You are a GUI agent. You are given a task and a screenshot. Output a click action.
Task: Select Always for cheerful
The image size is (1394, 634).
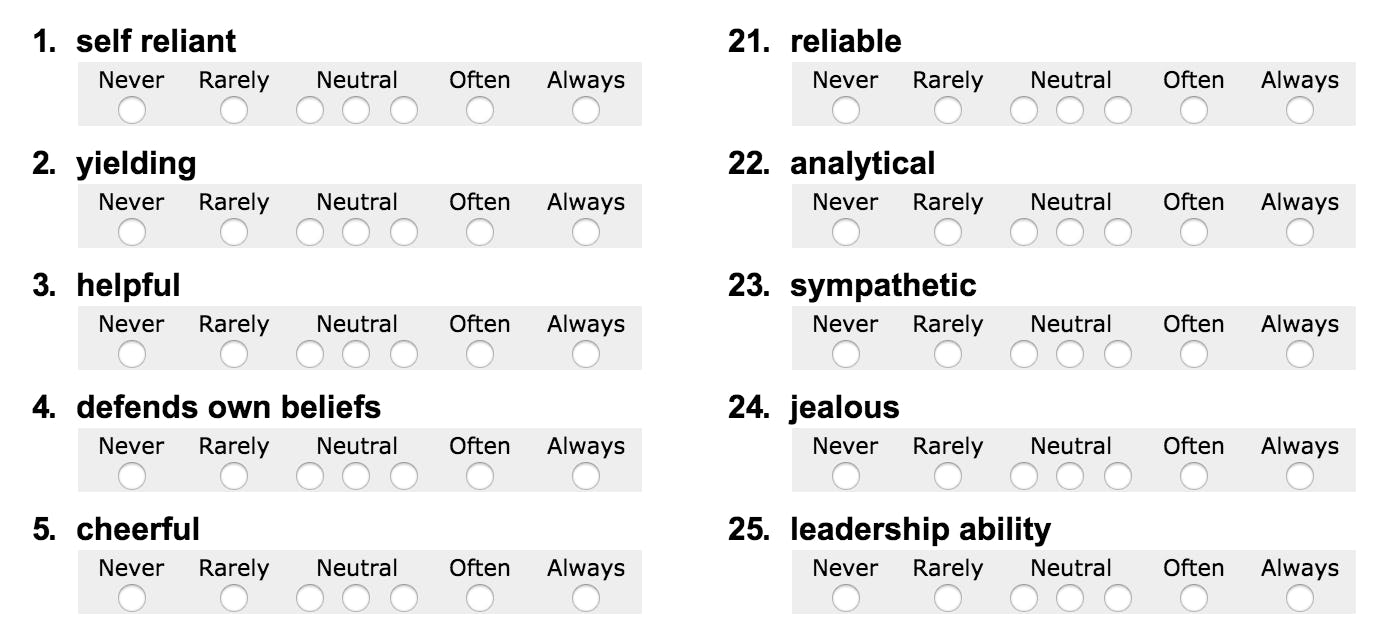coord(586,598)
